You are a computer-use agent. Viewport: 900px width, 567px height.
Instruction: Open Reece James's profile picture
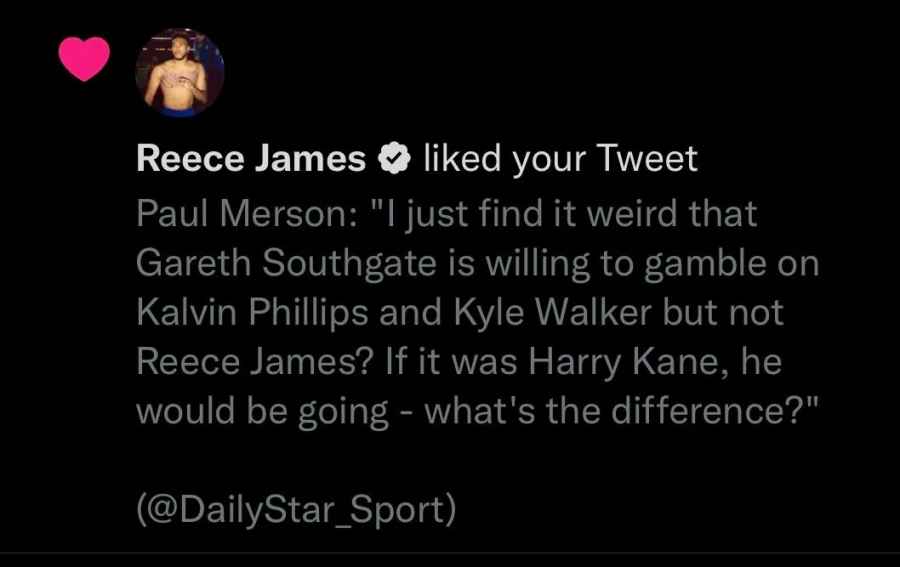coord(180,73)
